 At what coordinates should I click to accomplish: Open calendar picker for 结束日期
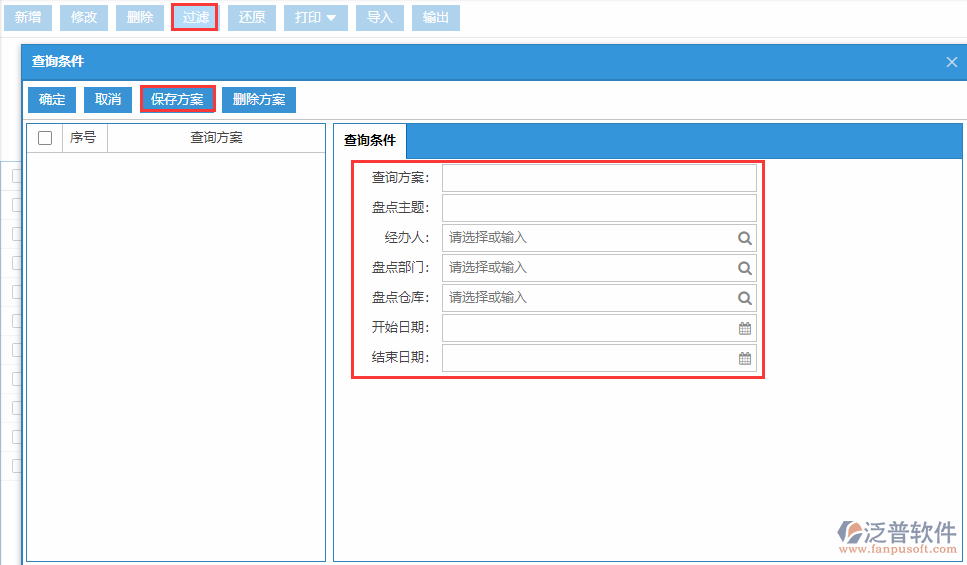click(x=745, y=358)
